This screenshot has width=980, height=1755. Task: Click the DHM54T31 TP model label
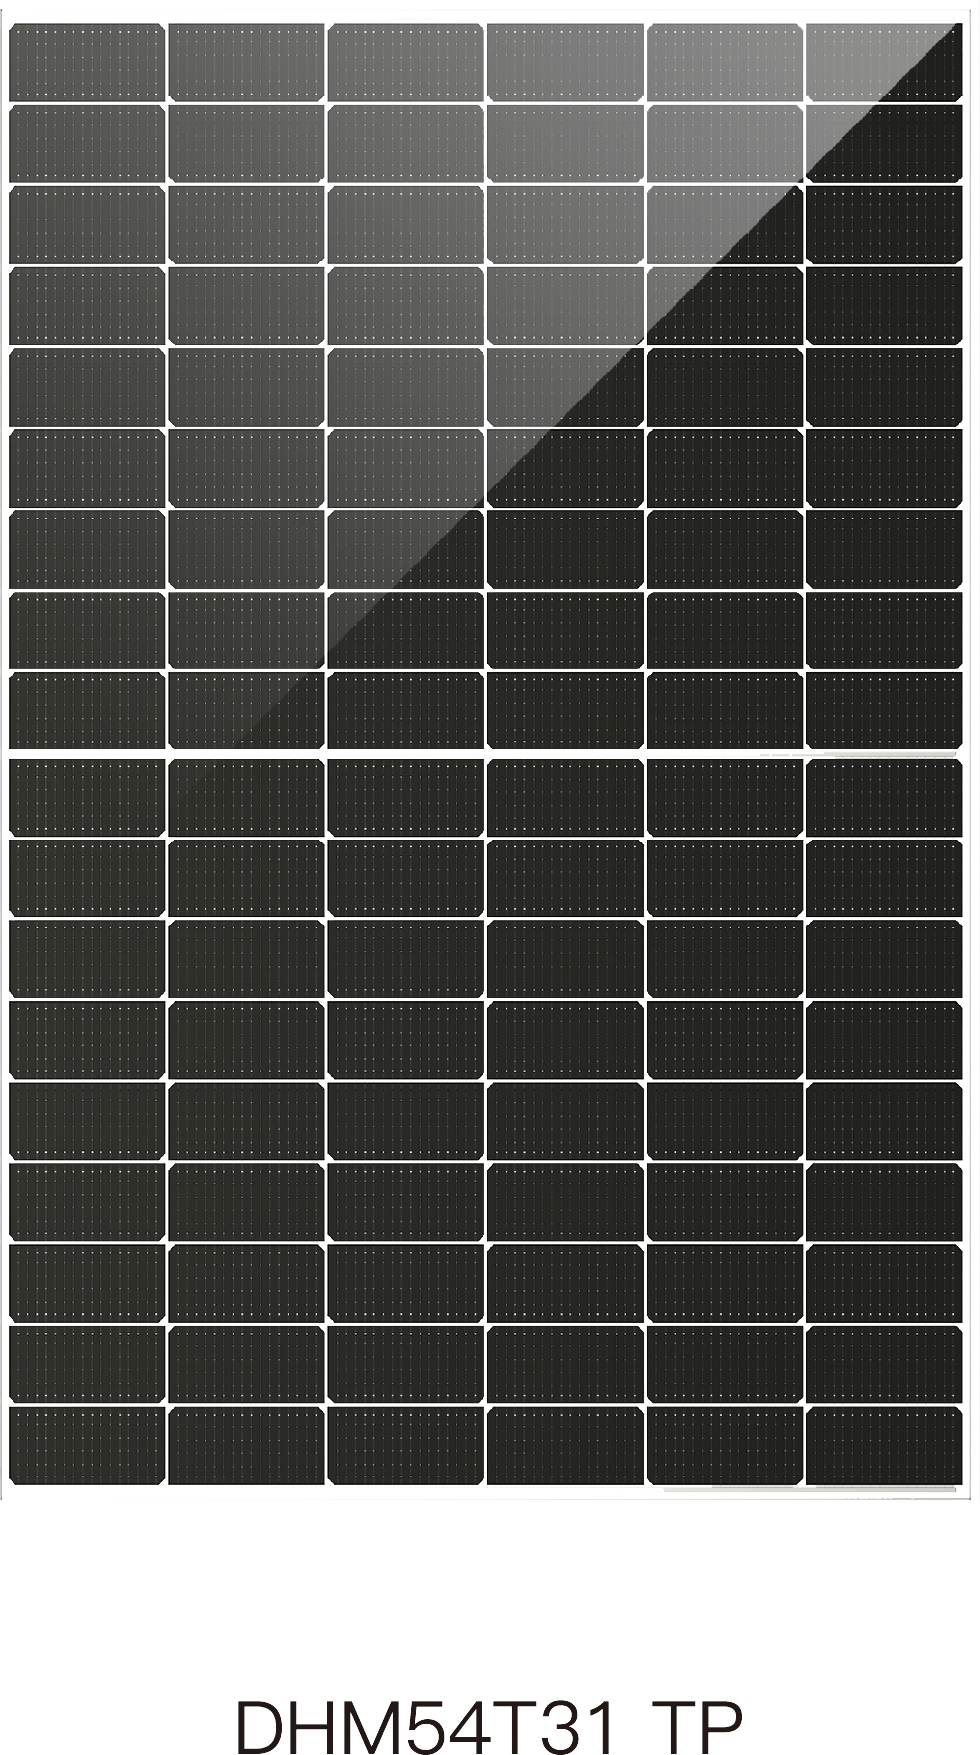(489, 1726)
